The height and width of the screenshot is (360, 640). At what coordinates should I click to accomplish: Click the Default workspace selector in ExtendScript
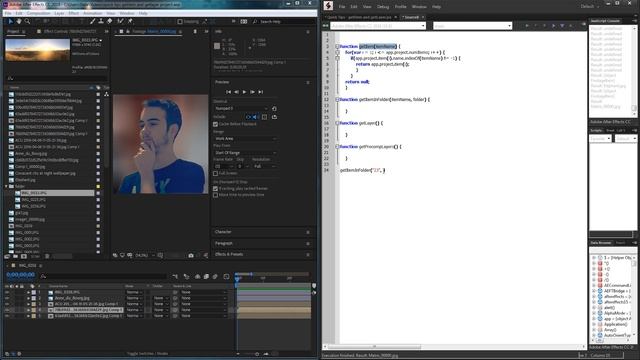pos(590,7)
